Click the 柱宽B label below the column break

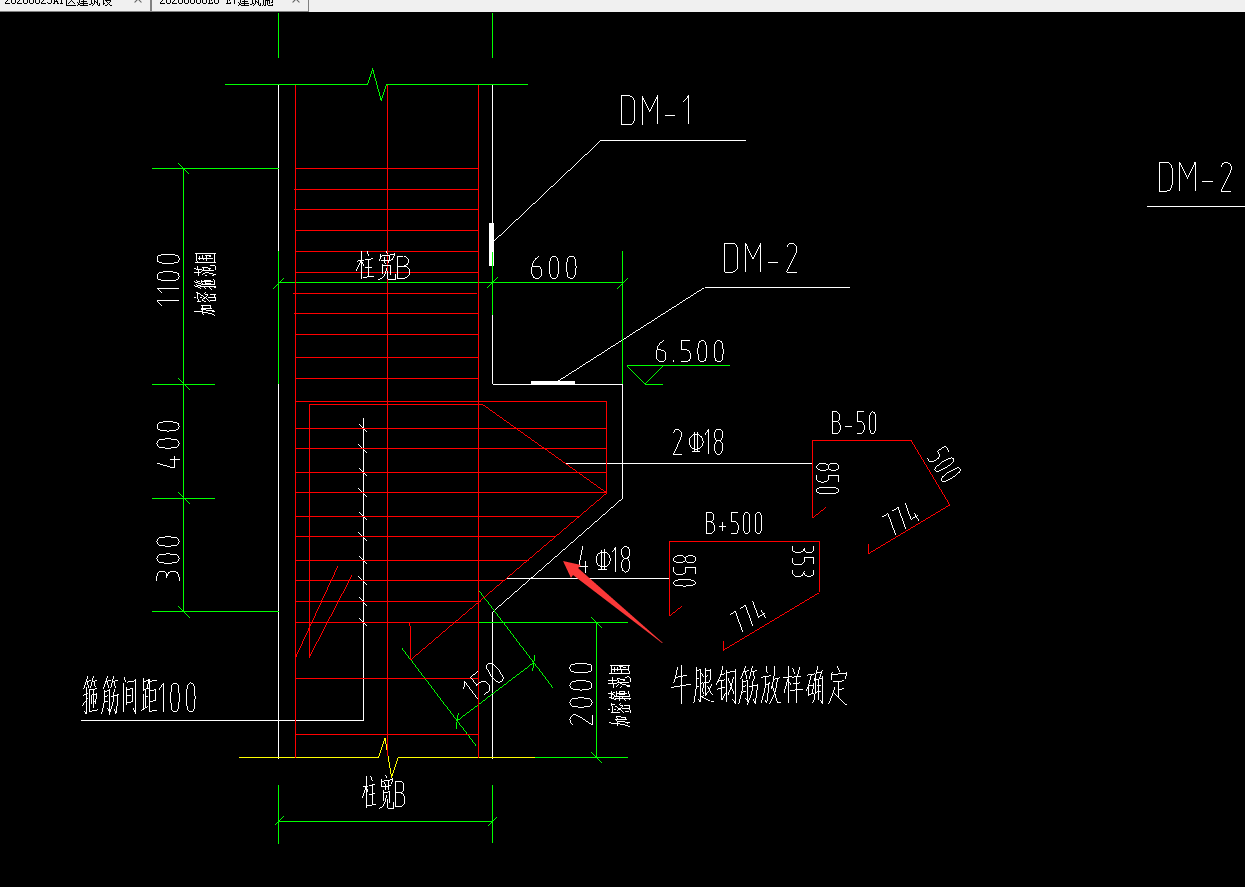(384, 795)
